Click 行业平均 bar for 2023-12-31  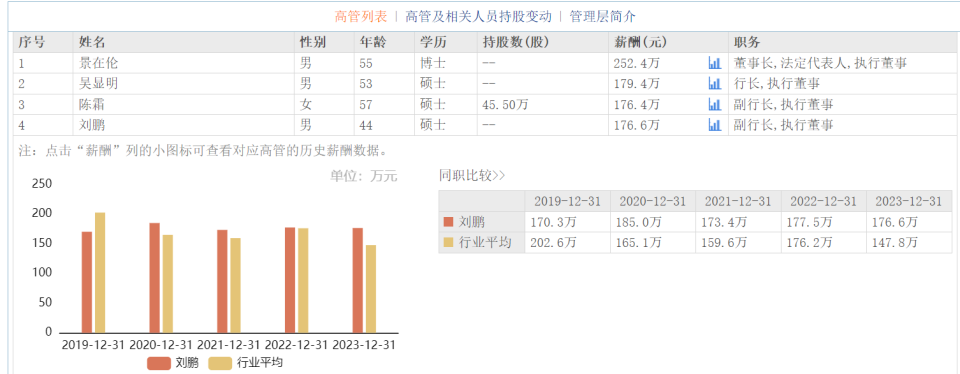pyautogui.click(x=371, y=289)
